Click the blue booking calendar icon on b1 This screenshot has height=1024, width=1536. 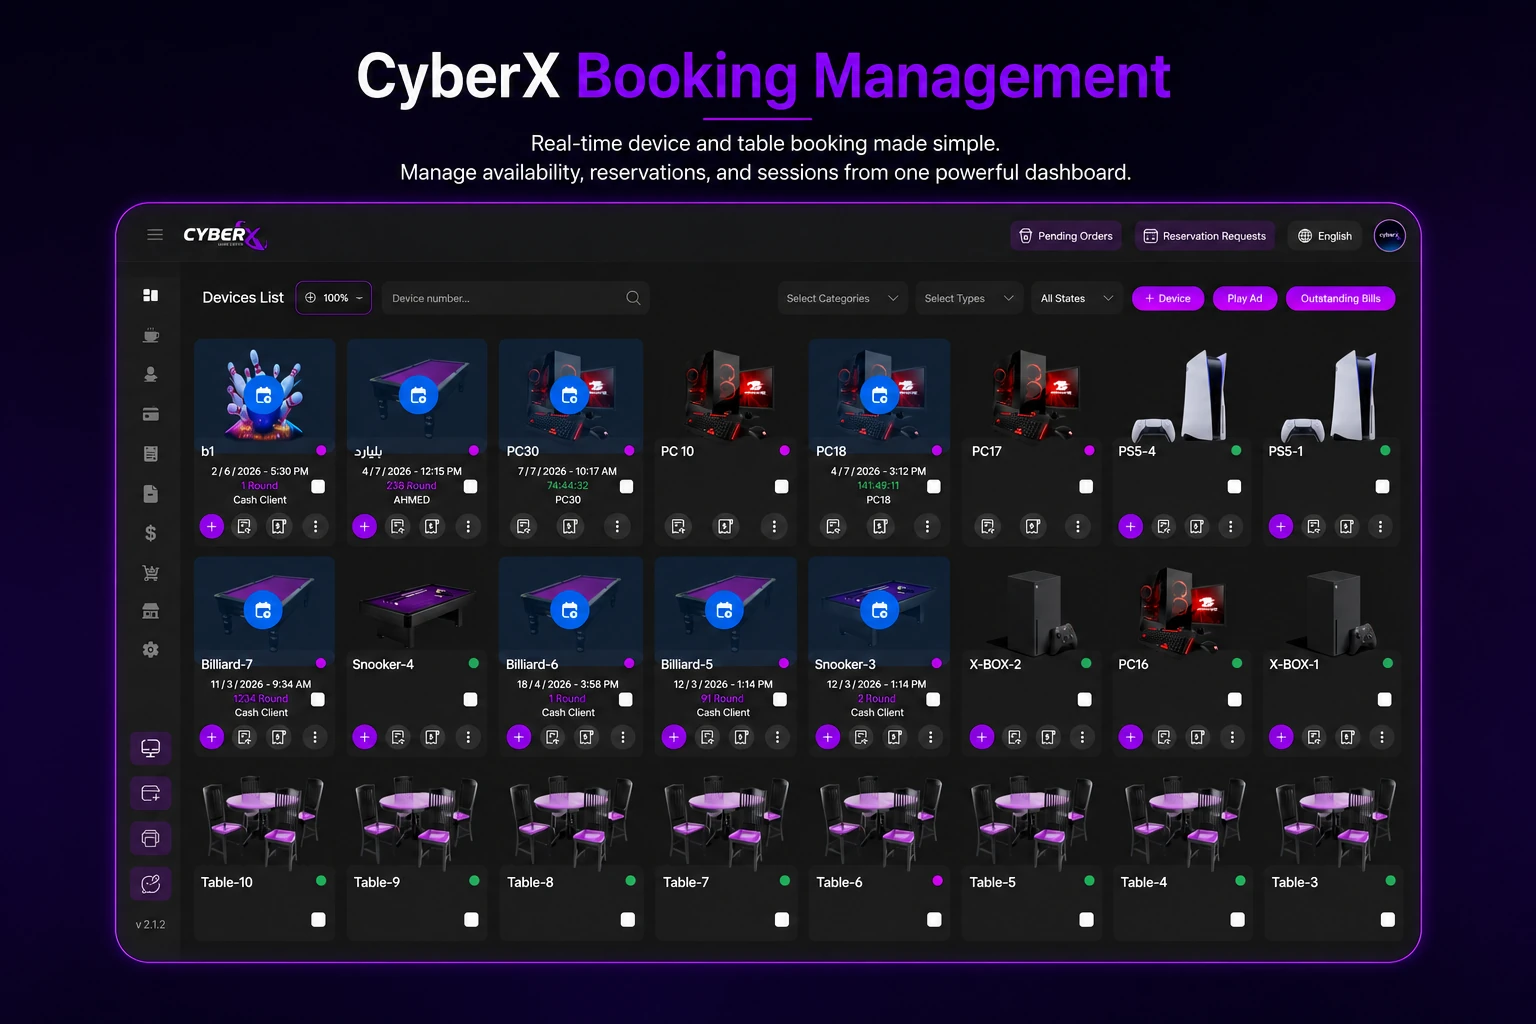coord(264,395)
